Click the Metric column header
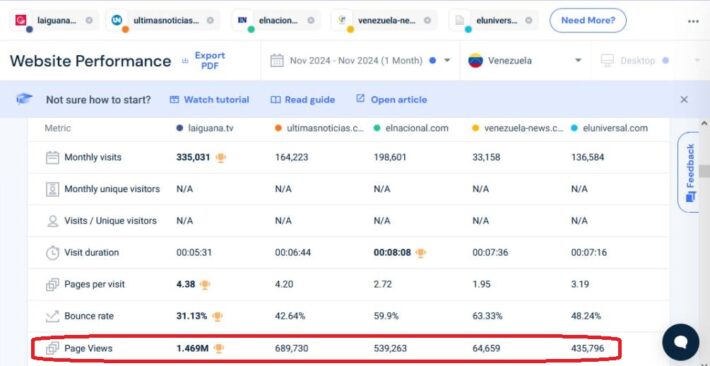This screenshot has width=710, height=366. (x=58, y=128)
